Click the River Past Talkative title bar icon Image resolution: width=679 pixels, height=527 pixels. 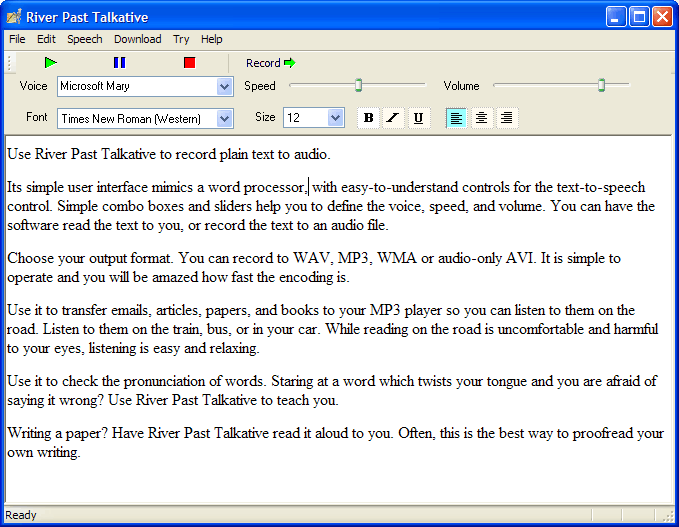point(14,17)
